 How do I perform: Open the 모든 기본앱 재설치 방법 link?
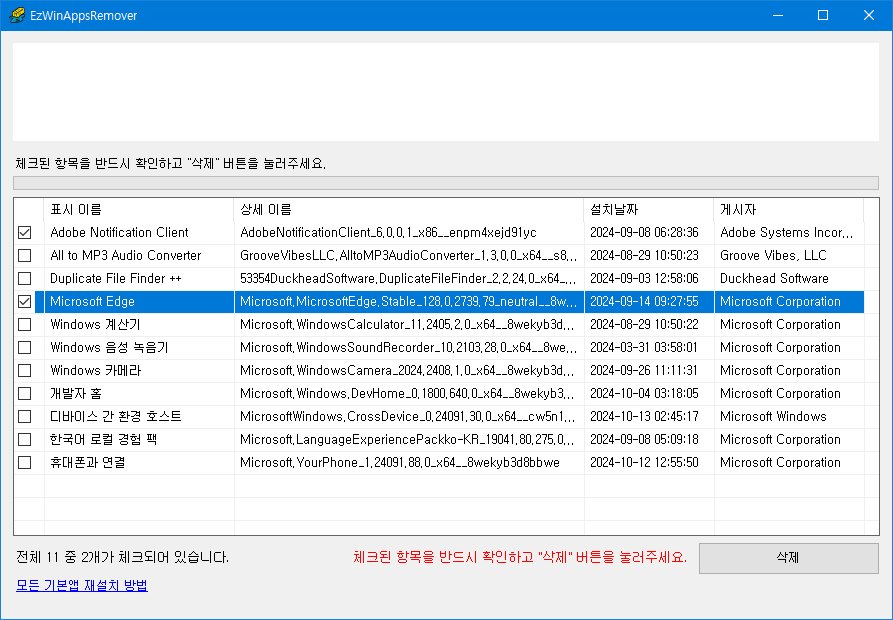(x=82, y=585)
